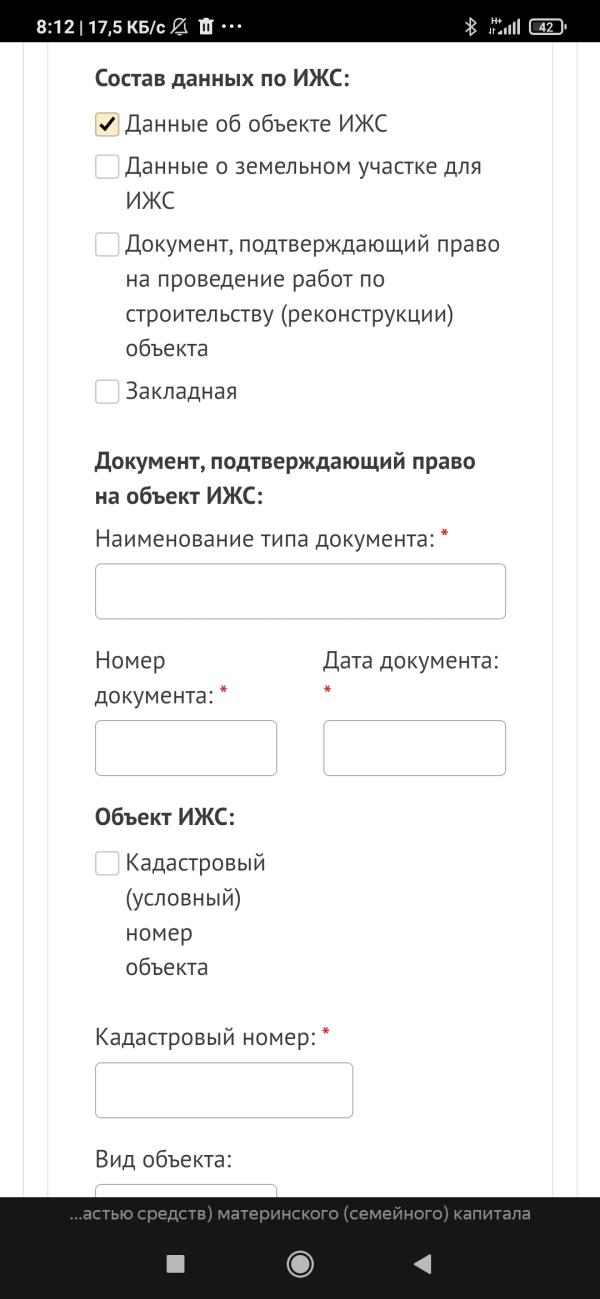Enable "Данные о земельном участке для ИЖС"
This screenshot has width=600, height=1299.
pyautogui.click(x=107, y=166)
